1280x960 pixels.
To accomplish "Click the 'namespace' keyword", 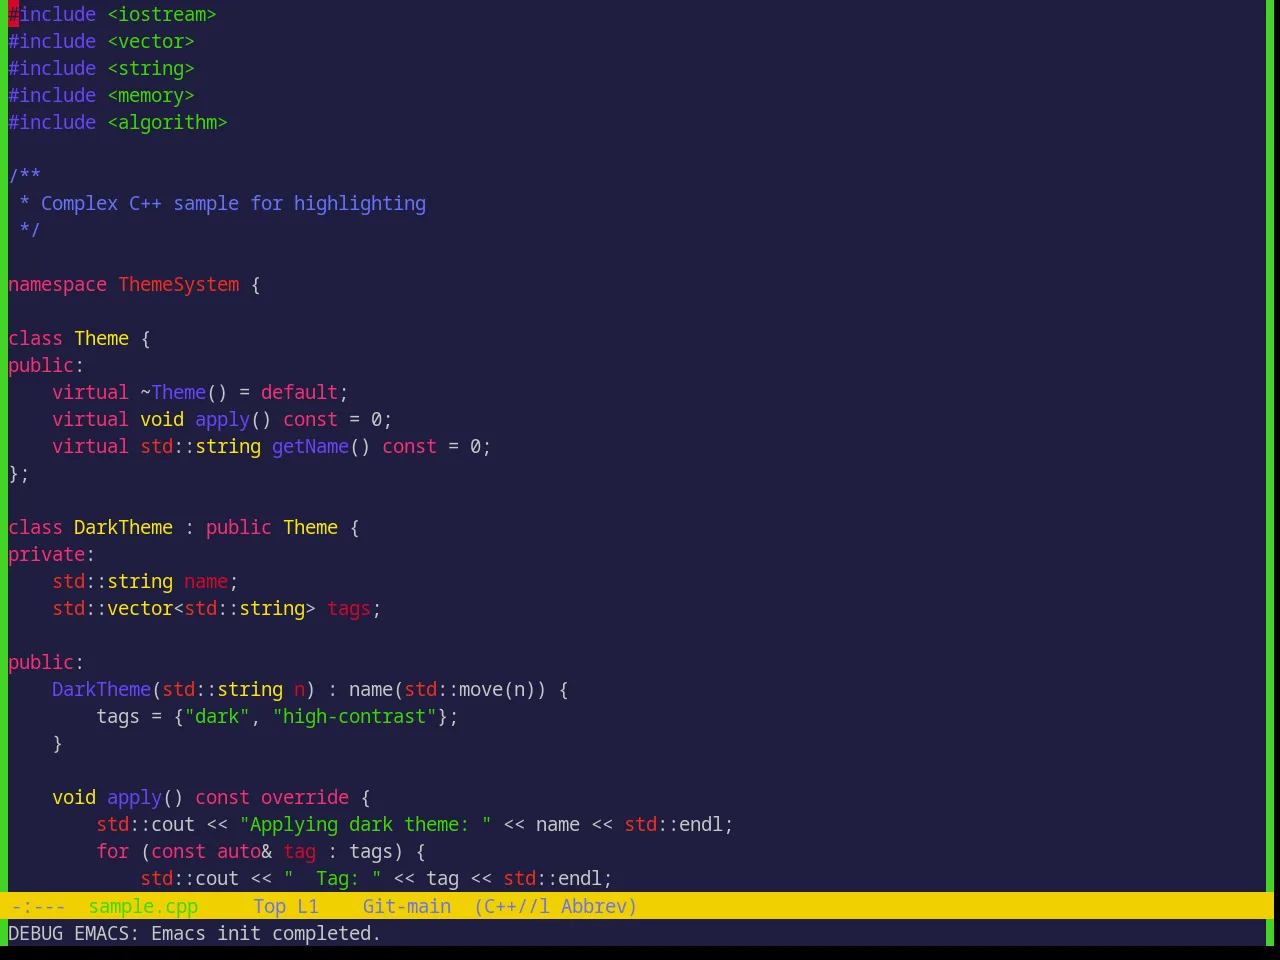I will pos(57,284).
